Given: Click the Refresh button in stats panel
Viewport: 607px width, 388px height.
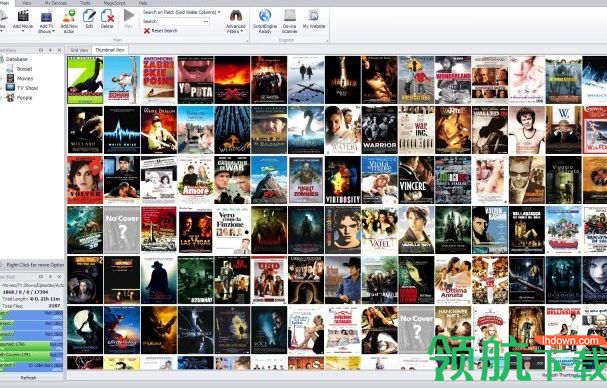Looking at the screenshot, I should pos(28,378).
